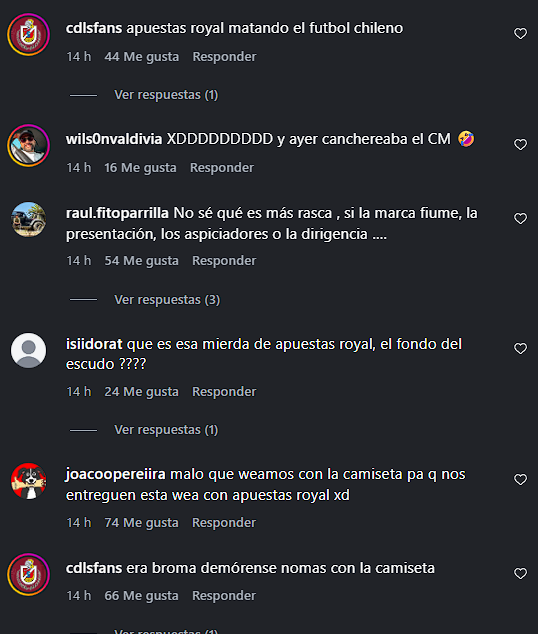Expand replies under cdlsfans apuestas royal comment
The height and width of the screenshot is (634, 538).
point(166,95)
